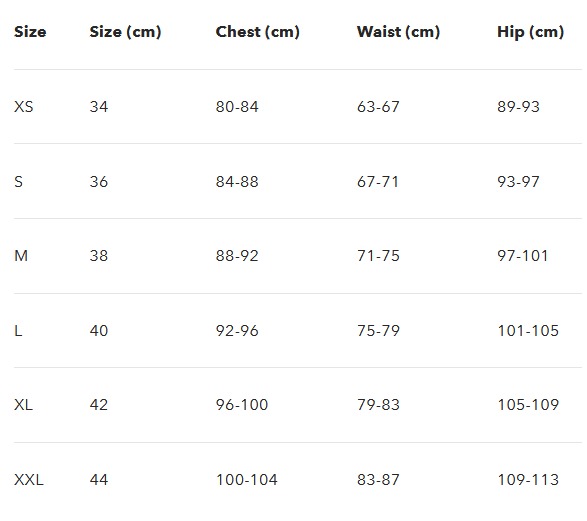Click the 67-71 waist measurement cell

(x=378, y=182)
